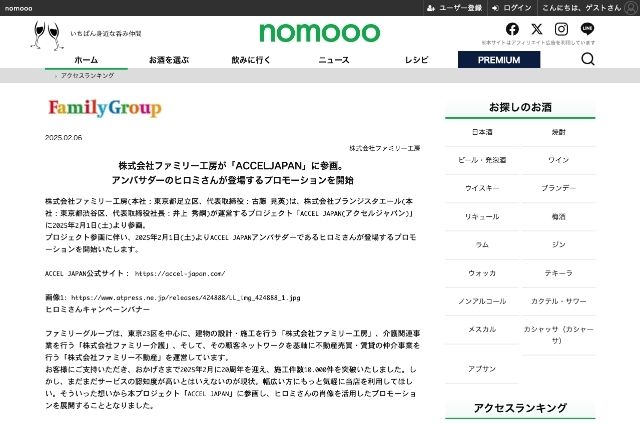Viewport: 640px width, 427px height.
Task: Click アクセスランキング breadcrumb link
Action: 87,76
